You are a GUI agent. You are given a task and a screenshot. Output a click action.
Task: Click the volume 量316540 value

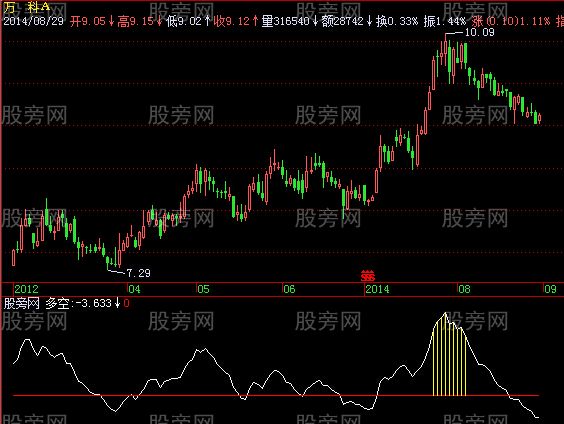pyautogui.click(x=286, y=21)
